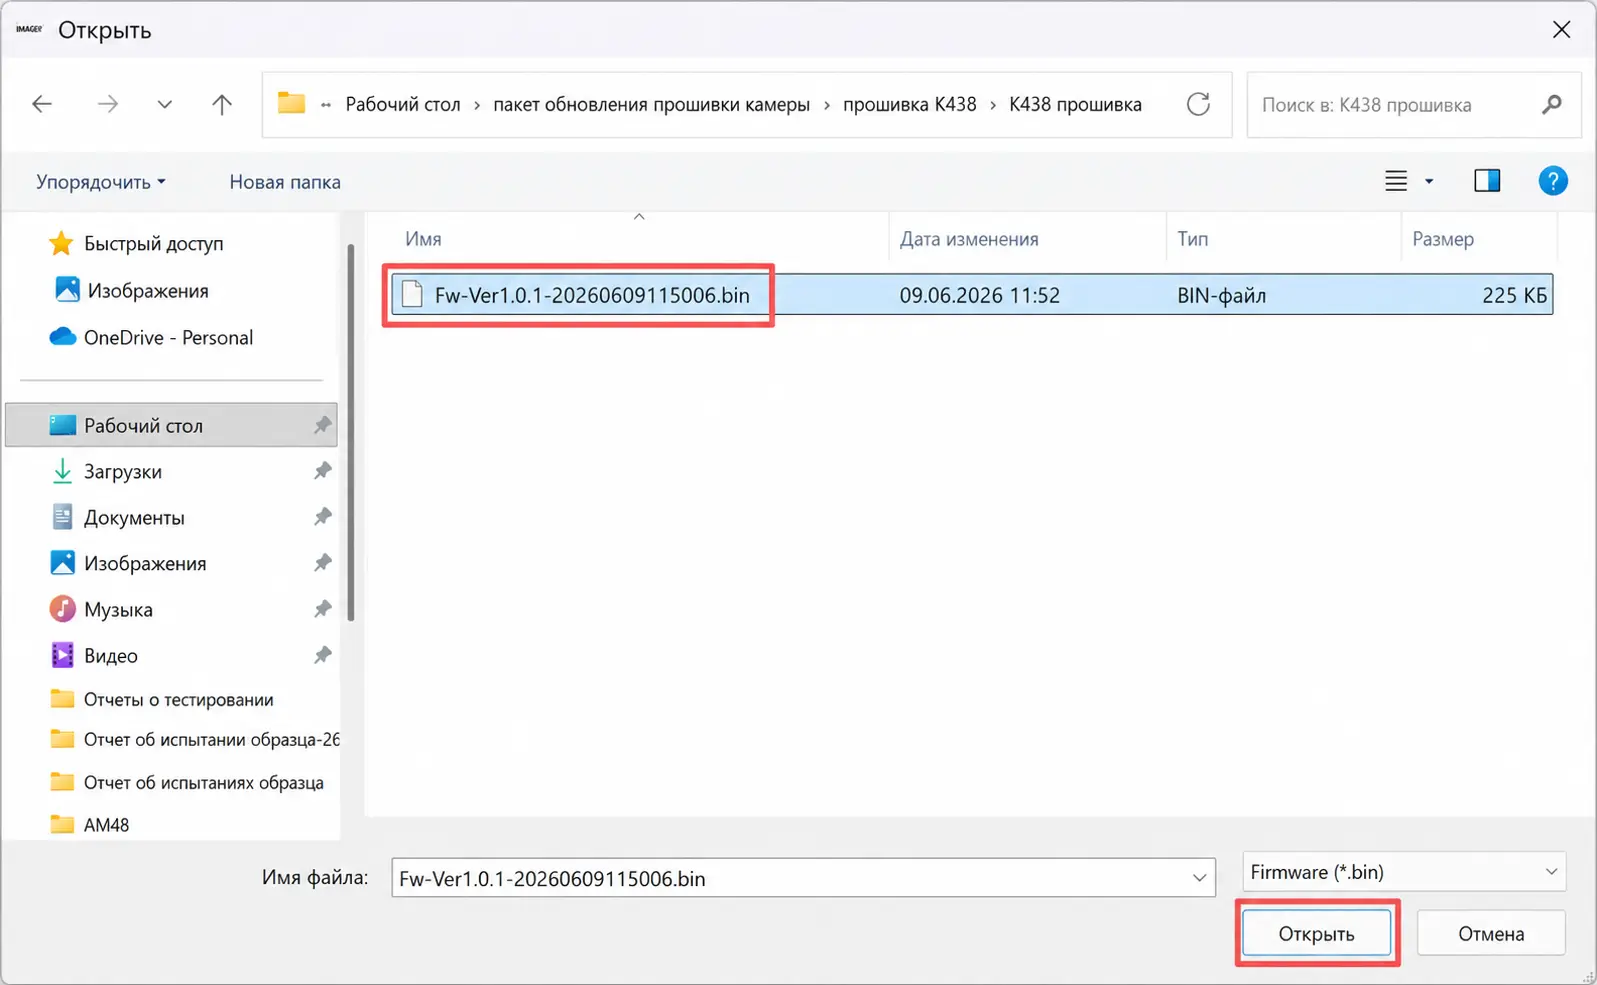Click the BIN-файл type cell
This screenshot has width=1597, height=985.
(1221, 295)
